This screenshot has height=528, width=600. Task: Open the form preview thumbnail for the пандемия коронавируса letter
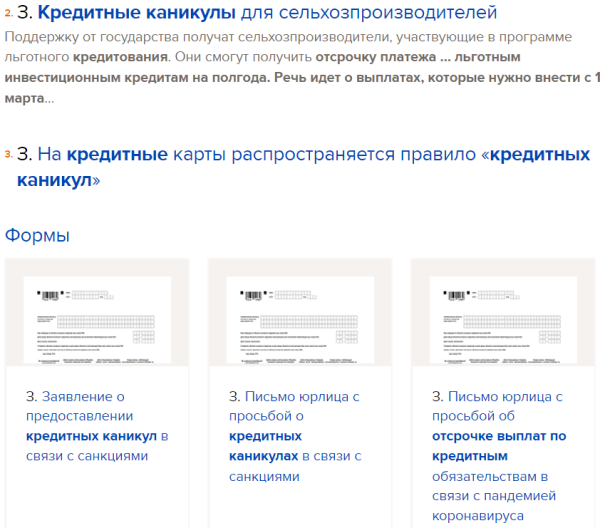[x=503, y=320]
